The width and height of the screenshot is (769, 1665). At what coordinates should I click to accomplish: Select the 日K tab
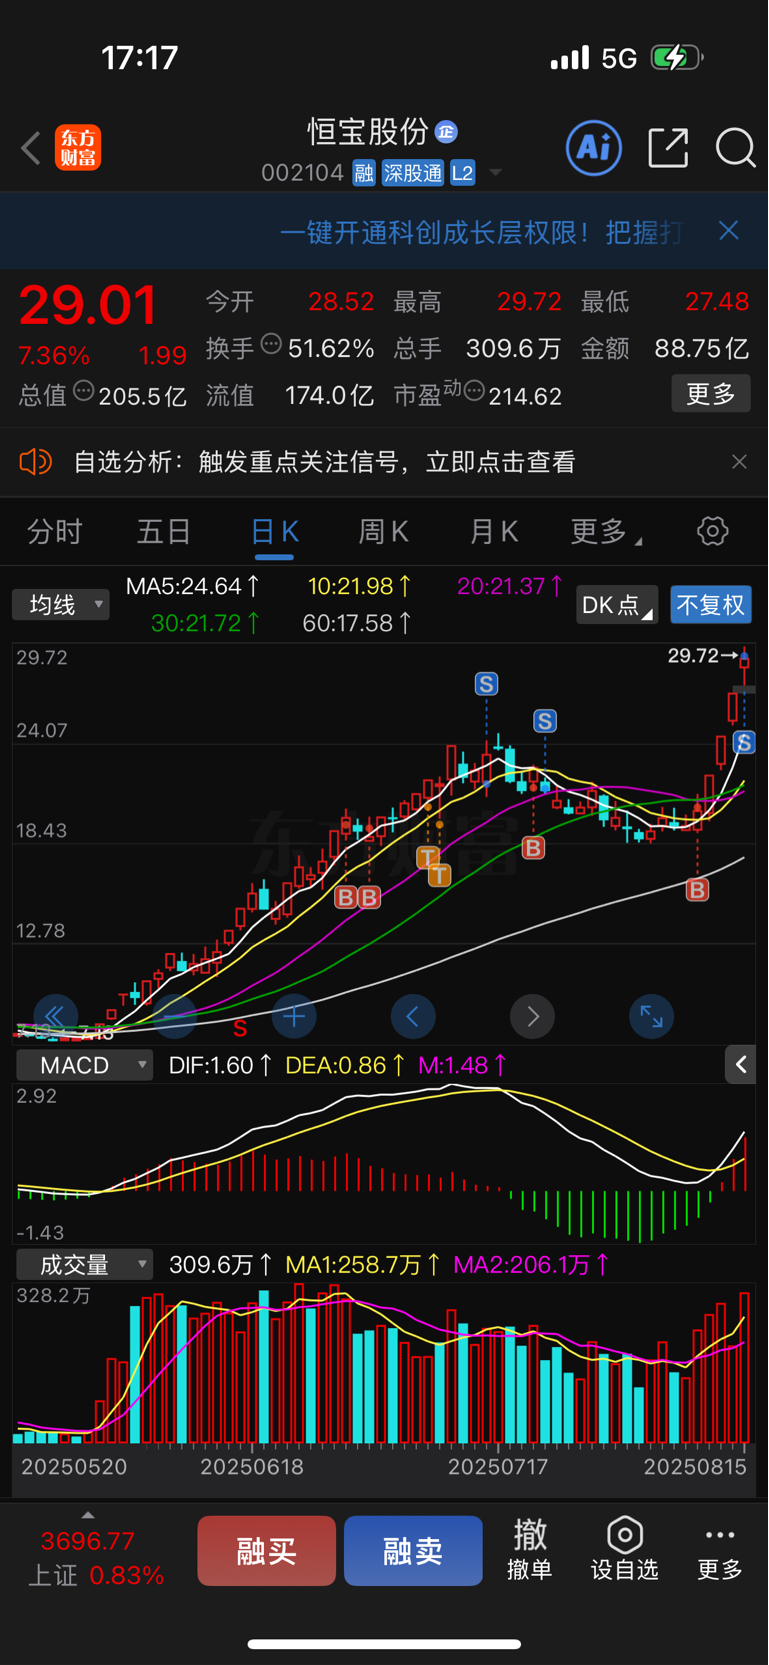[x=274, y=531]
